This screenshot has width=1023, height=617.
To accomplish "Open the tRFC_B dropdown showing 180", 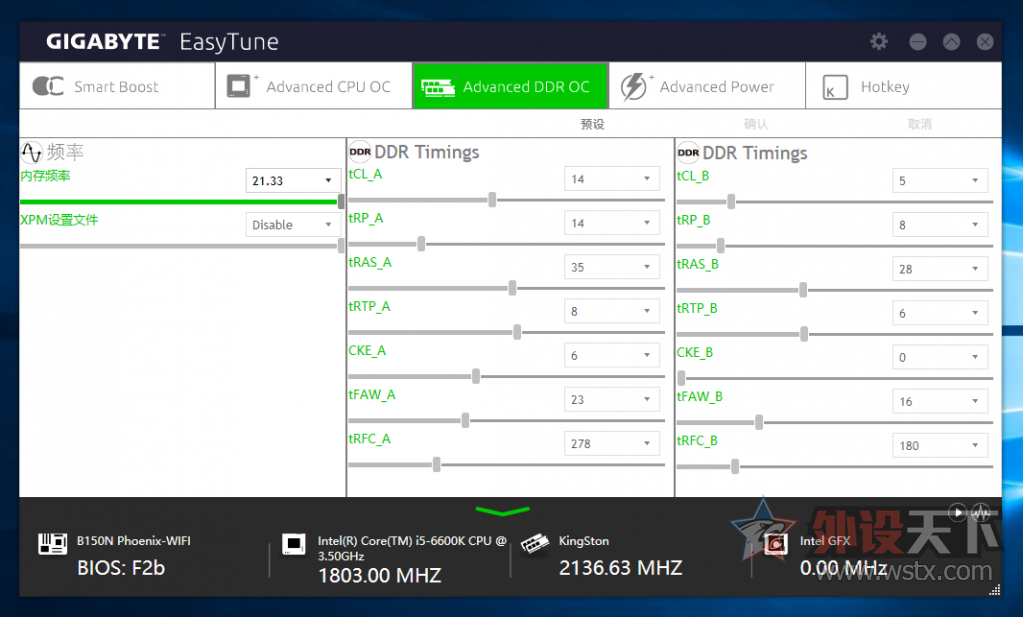I will 940,445.
